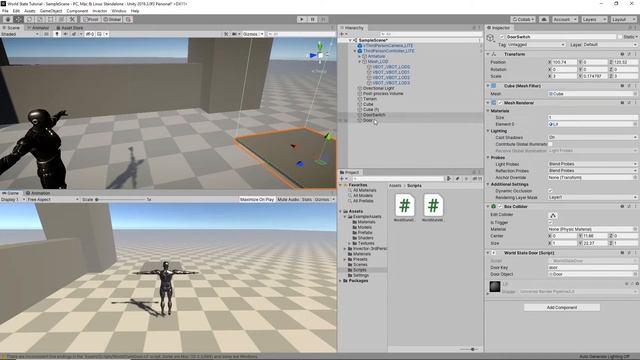
Task: Open Hierarchy create plus button
Action: click(343, 34)
